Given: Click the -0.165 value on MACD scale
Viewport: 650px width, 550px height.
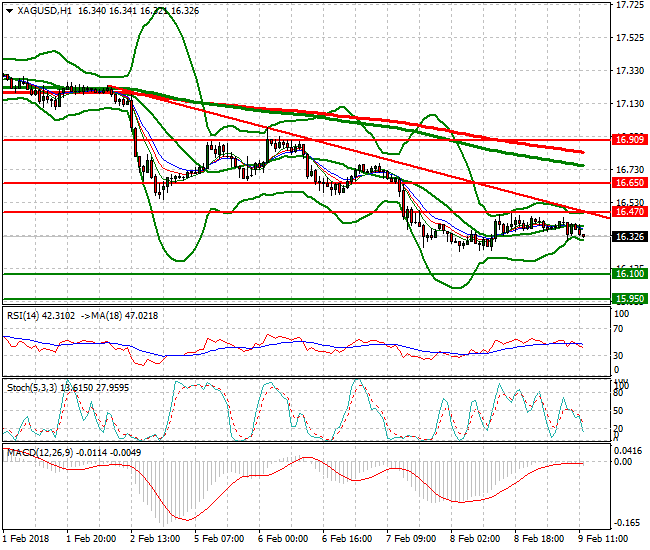Looking at the screenshot, I should click(629, 521).
